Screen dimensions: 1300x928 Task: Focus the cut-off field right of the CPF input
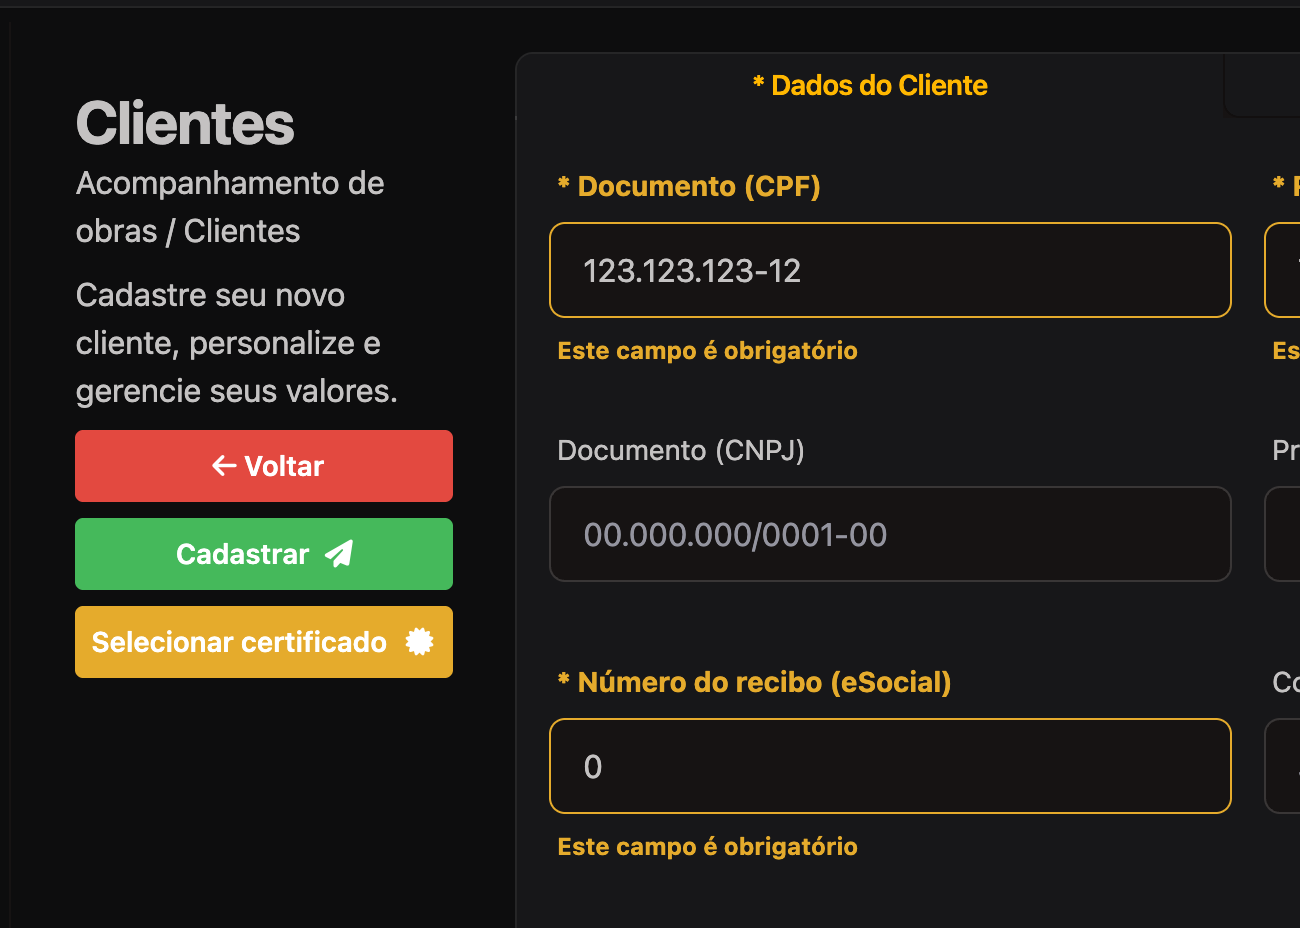pos(1284,270)
